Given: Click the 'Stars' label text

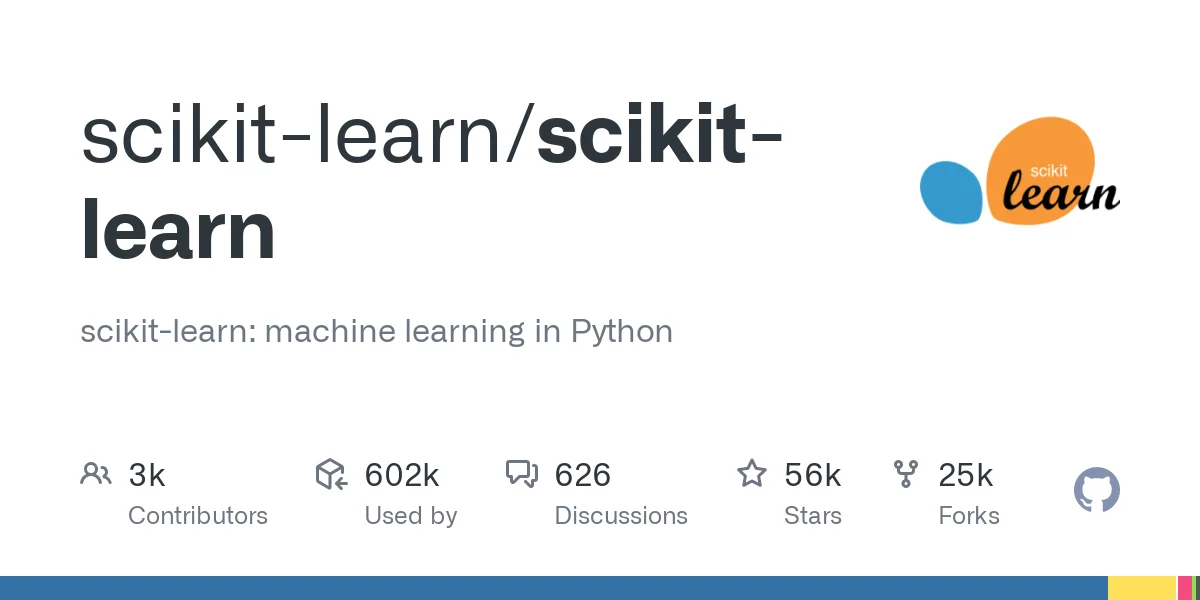Looking at the screenshot, I should point(813,516).
